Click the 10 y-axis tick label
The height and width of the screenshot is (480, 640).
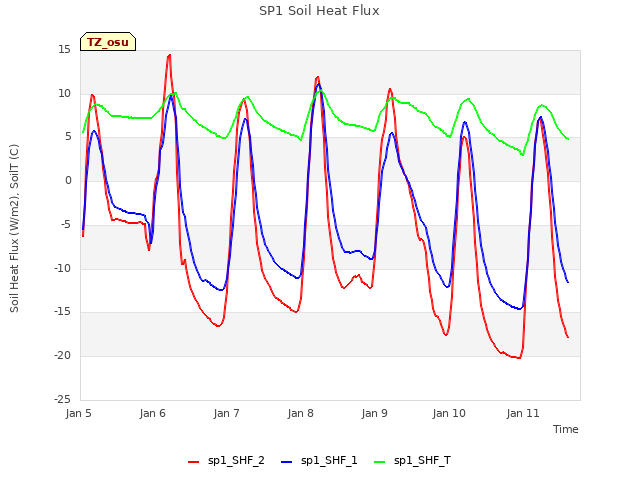[64, 93]
